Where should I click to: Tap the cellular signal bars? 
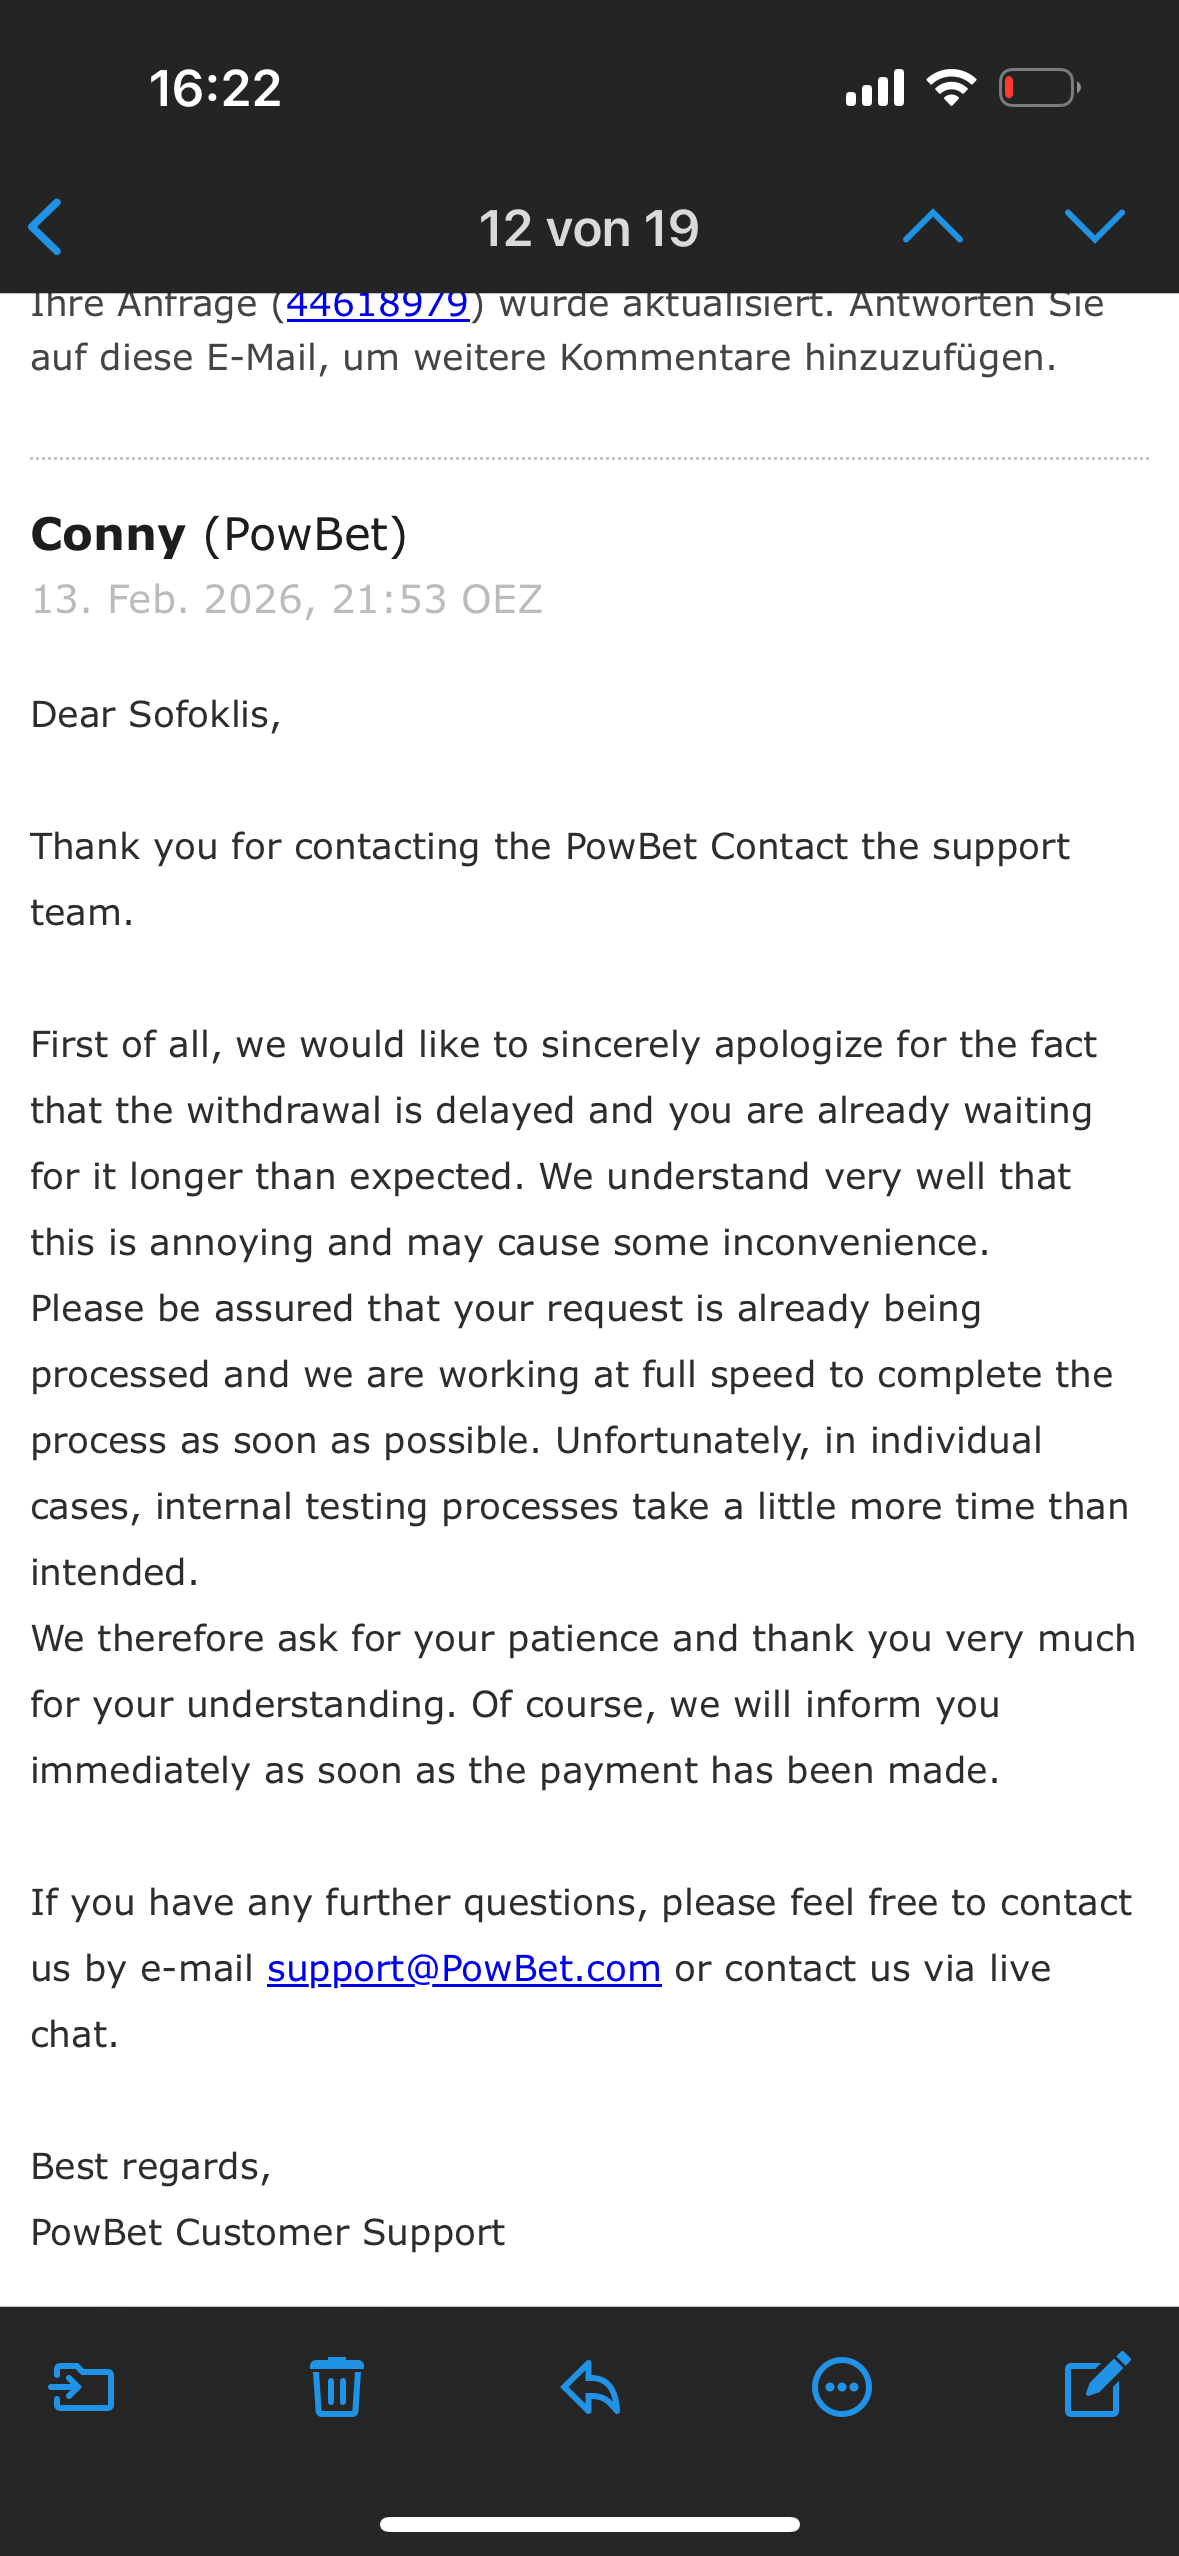point(875,88)
